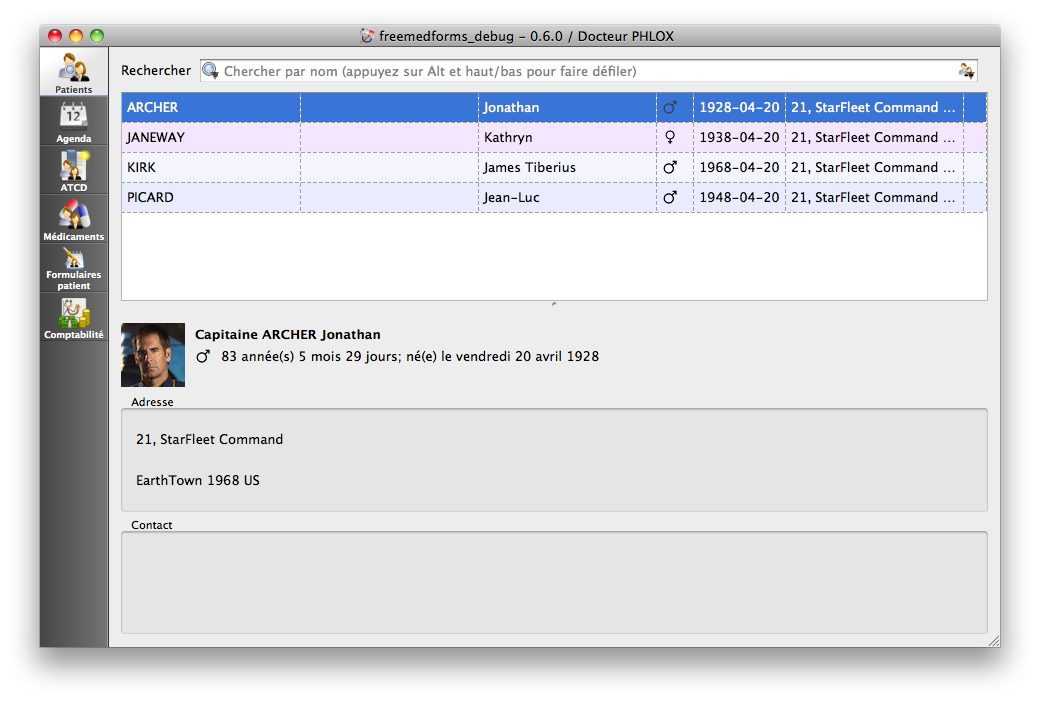
Task: Select patient KIRK in the list
Action: pos(142,167)
